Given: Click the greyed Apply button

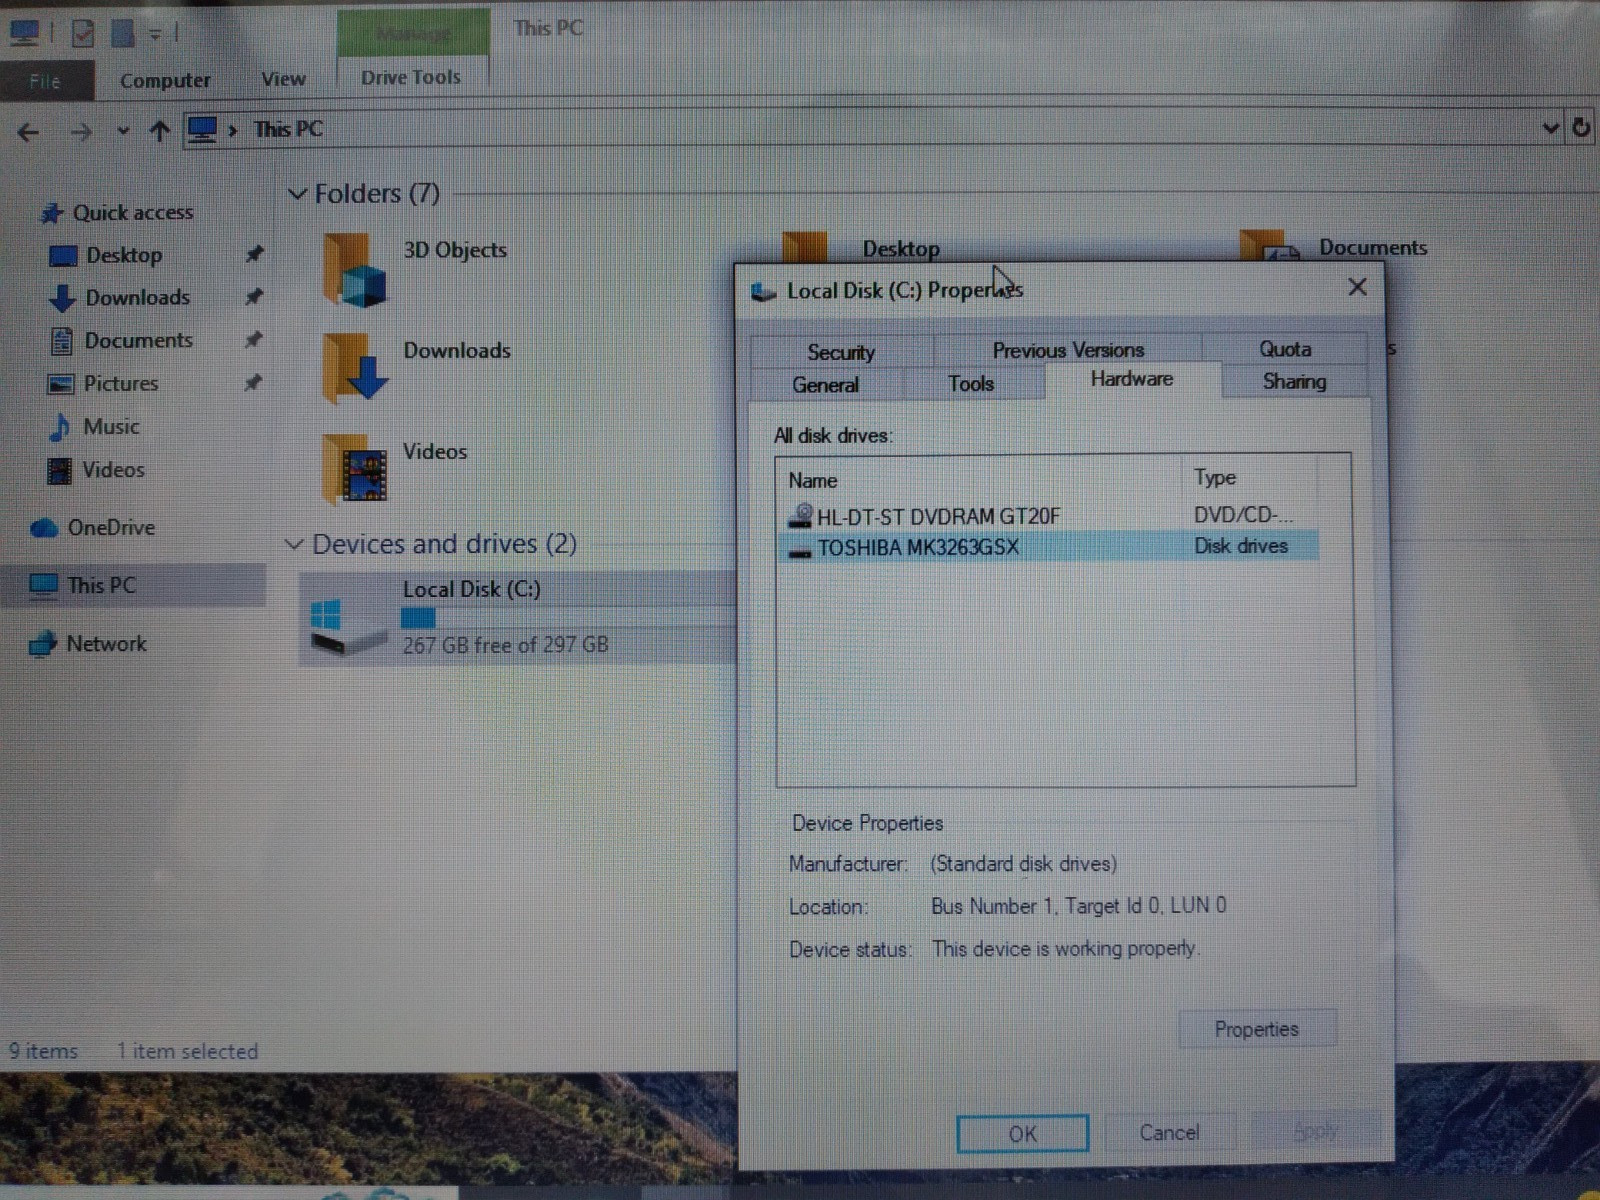Looking at the screenshot, I should (1315, 1131).
